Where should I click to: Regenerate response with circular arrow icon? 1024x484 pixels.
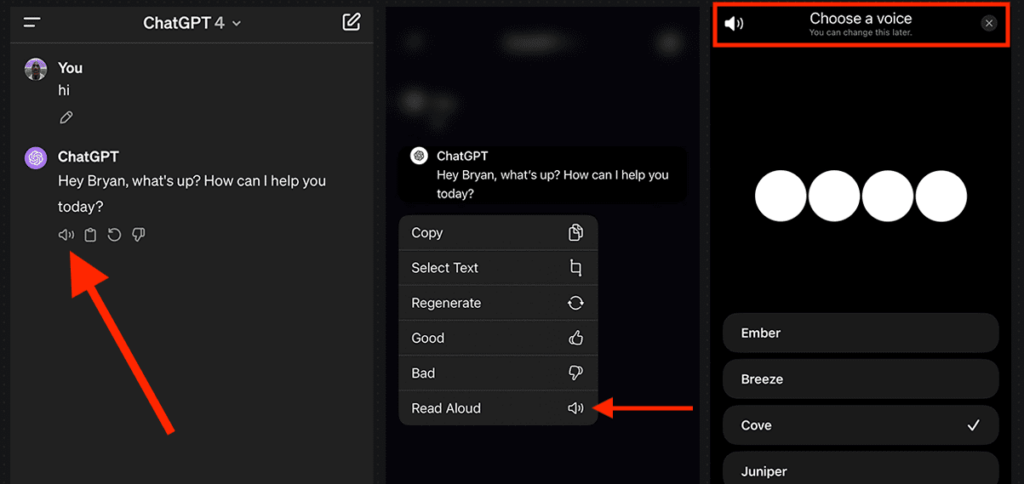(x=114, y=234)
